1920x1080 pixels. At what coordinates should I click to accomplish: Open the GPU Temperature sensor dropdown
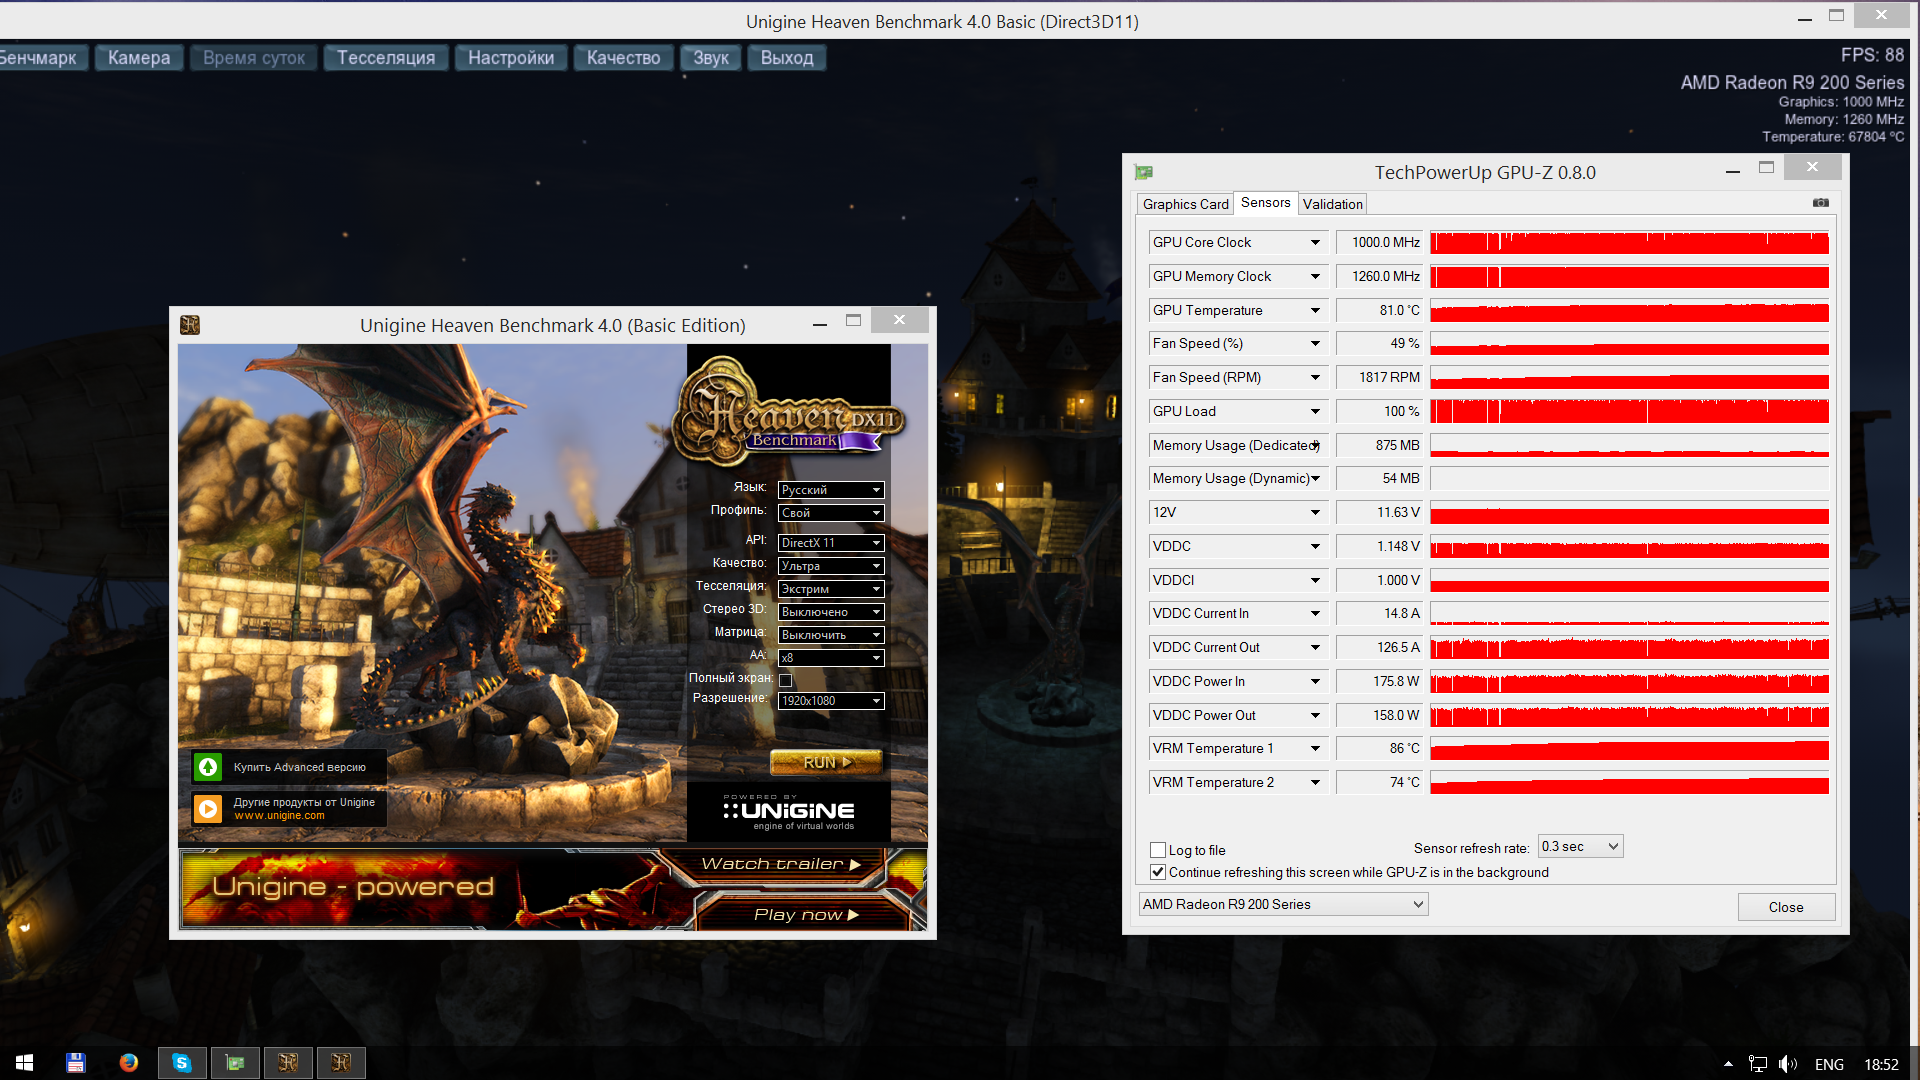pos(1315,310)
